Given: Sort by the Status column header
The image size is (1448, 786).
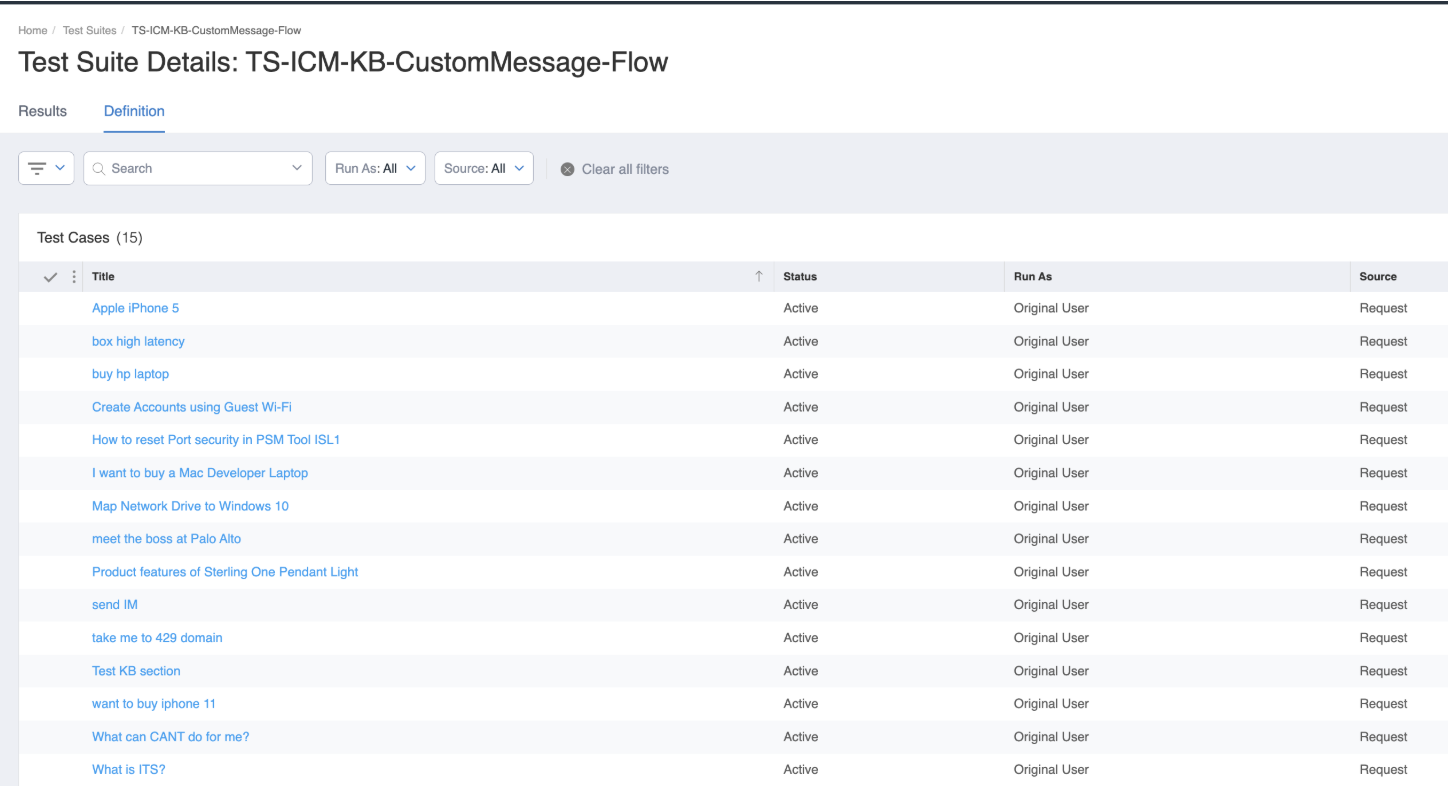Looking at the screenshot, I should tap(800, 277).
